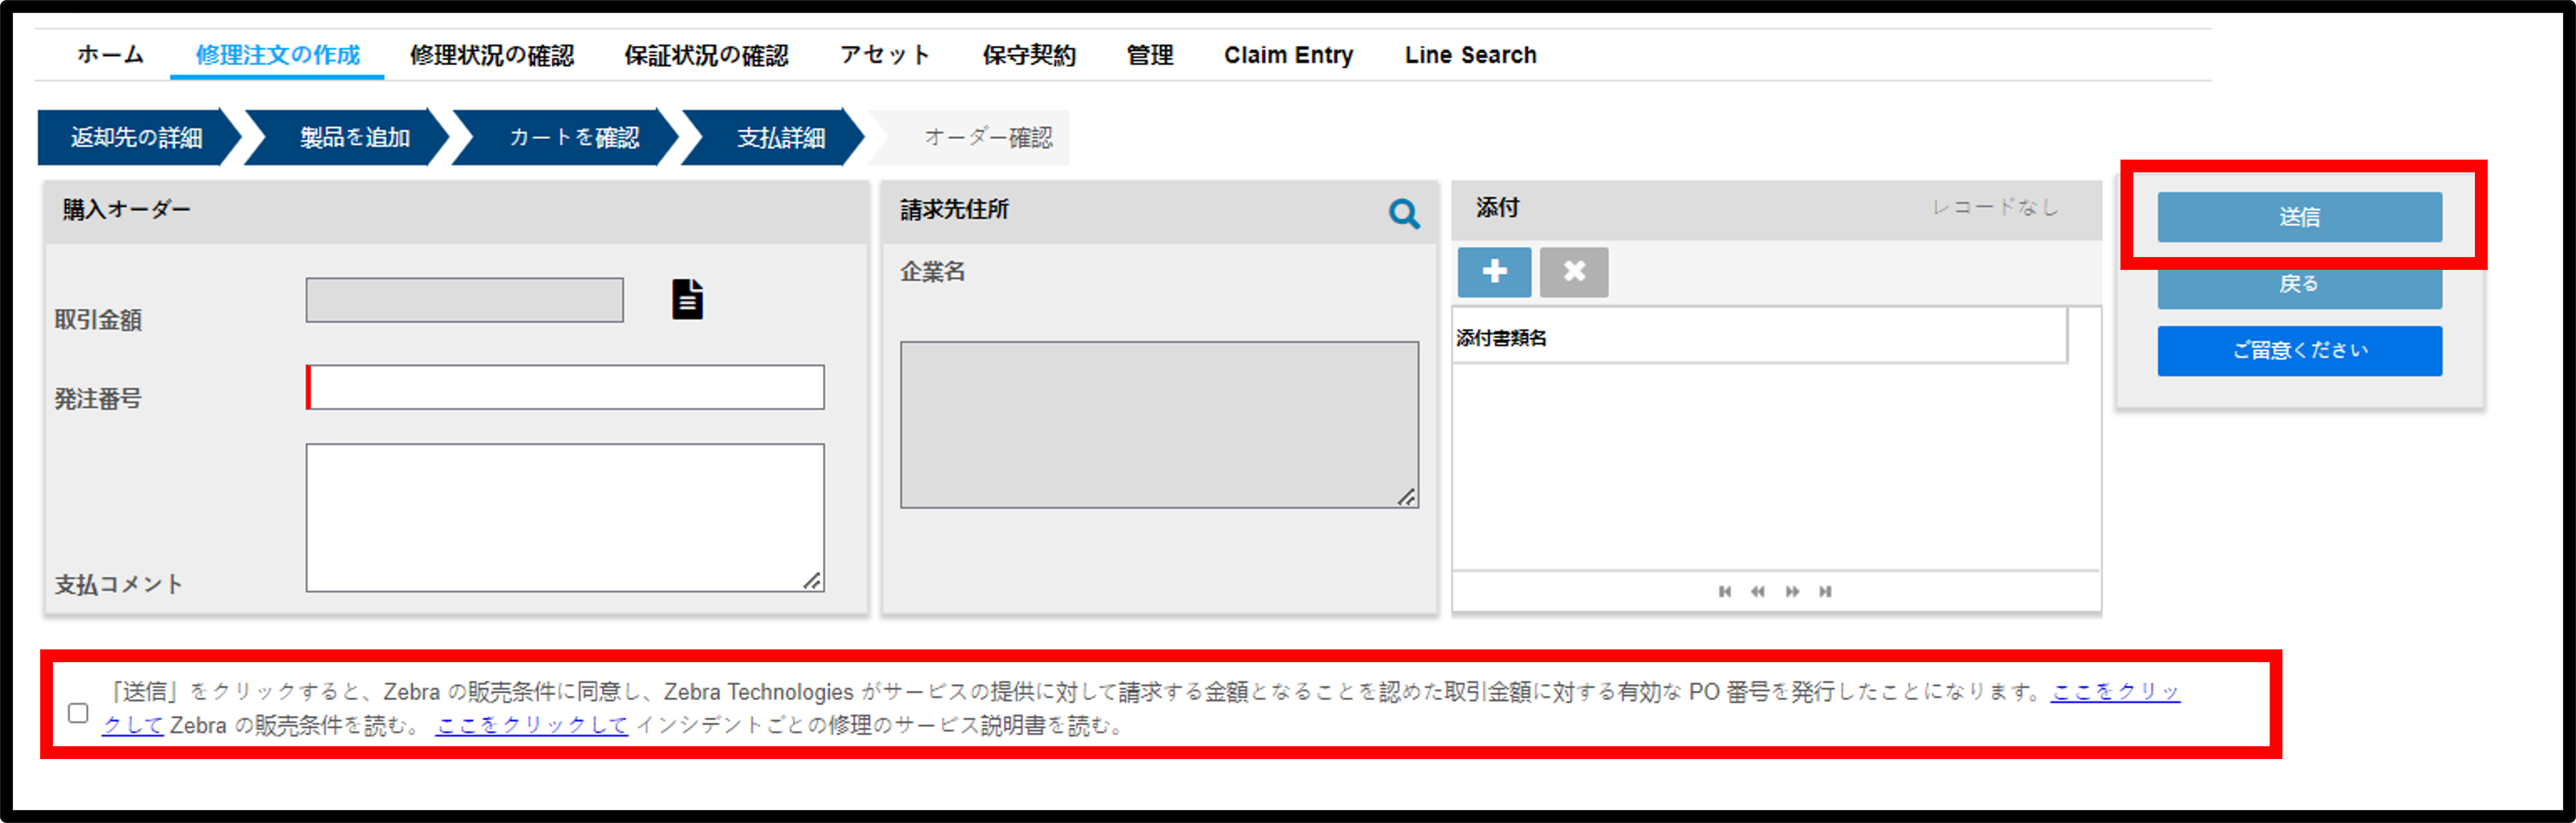Go to first page of attachments list
The width and height of the screenshot is (2576, 823).
1725,591
